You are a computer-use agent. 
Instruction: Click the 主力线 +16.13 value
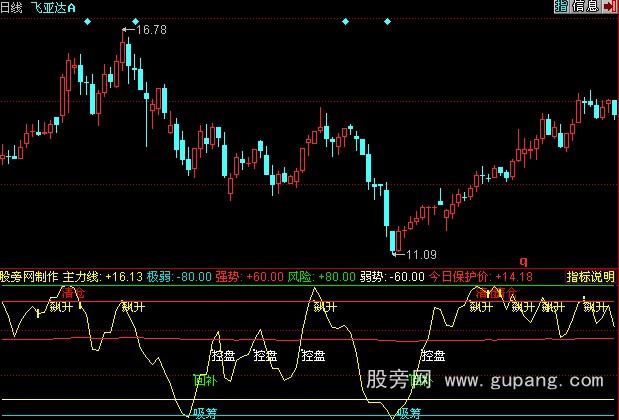(x=103, y=276)
